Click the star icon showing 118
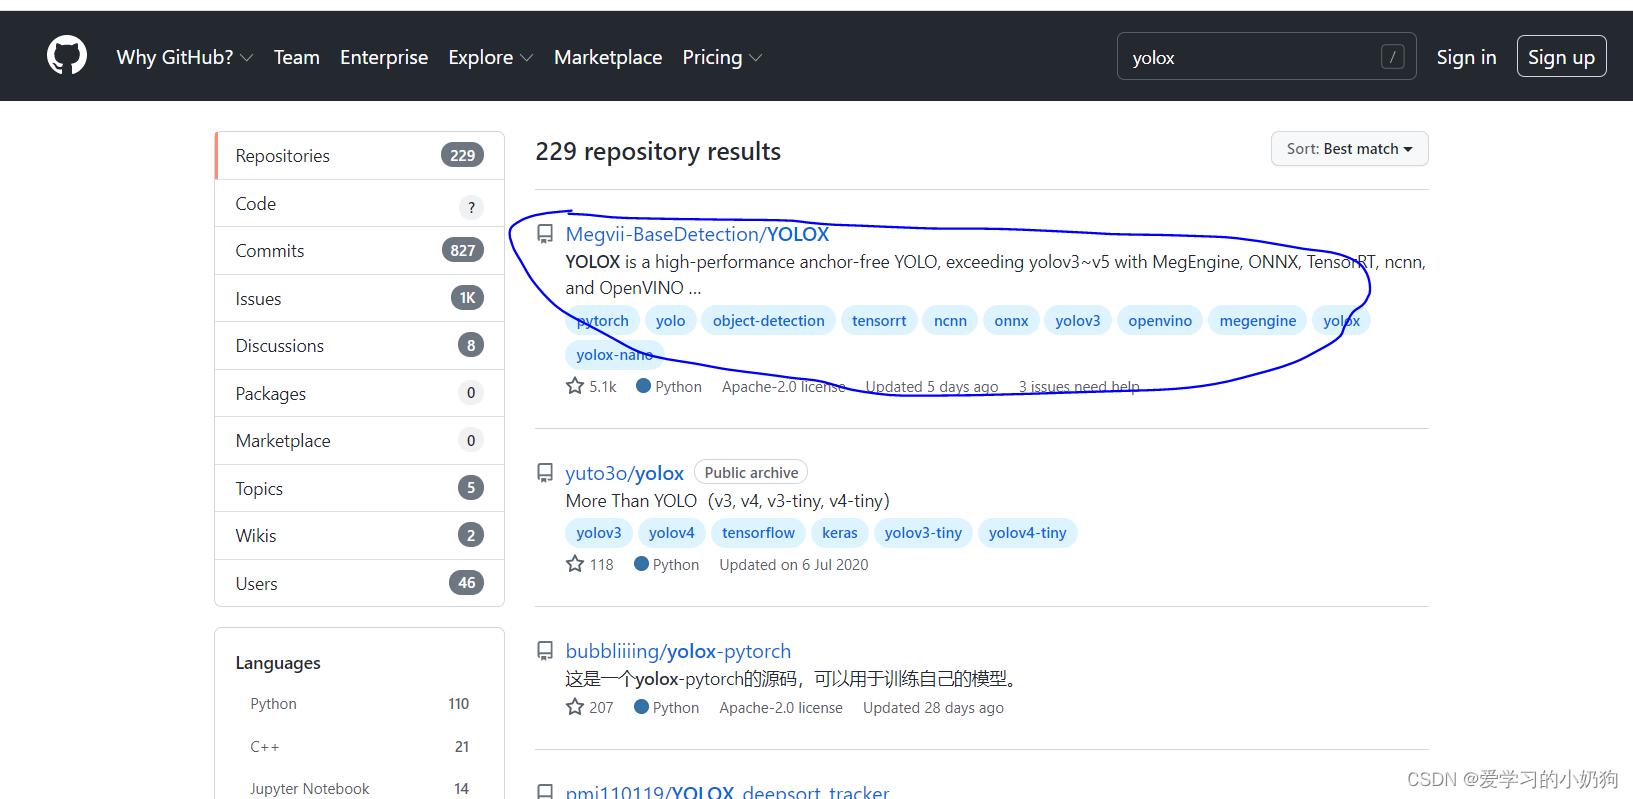 [575, 564]
